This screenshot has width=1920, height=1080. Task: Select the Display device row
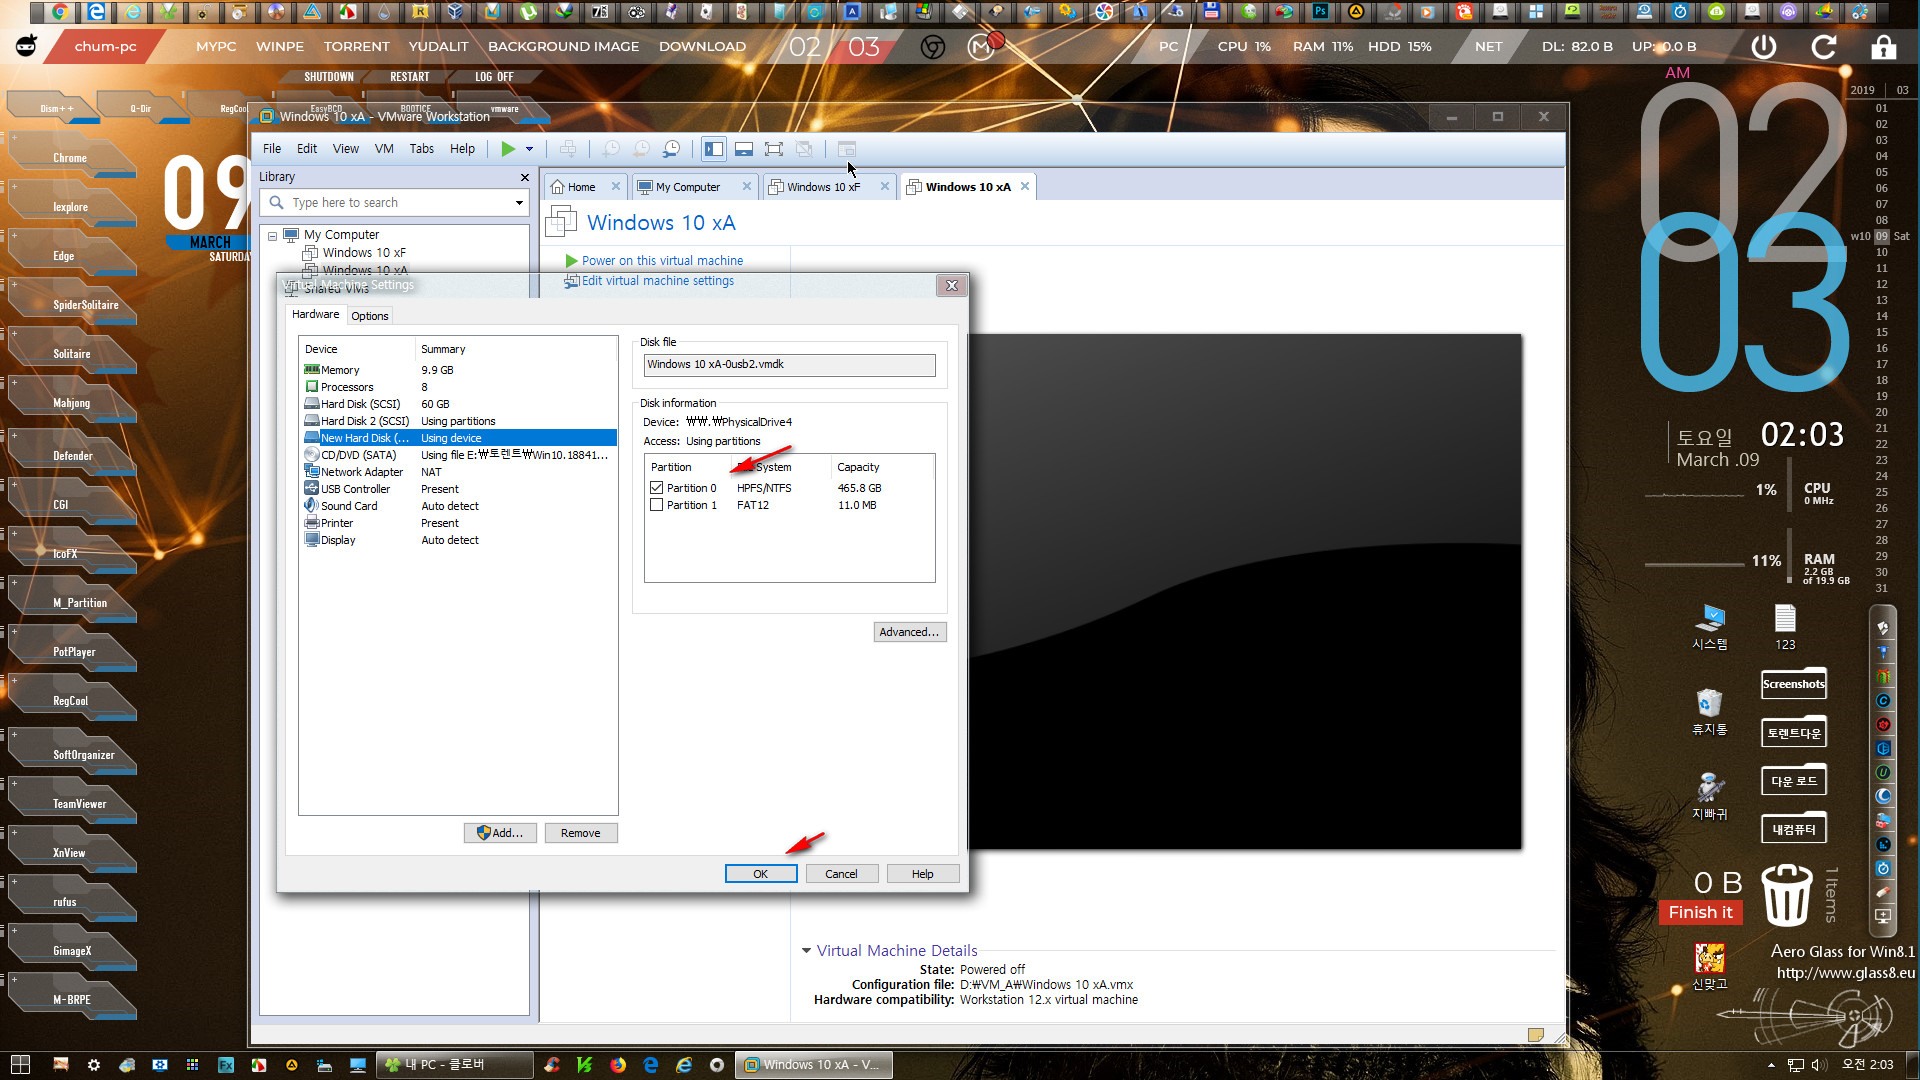click(458, 540)
